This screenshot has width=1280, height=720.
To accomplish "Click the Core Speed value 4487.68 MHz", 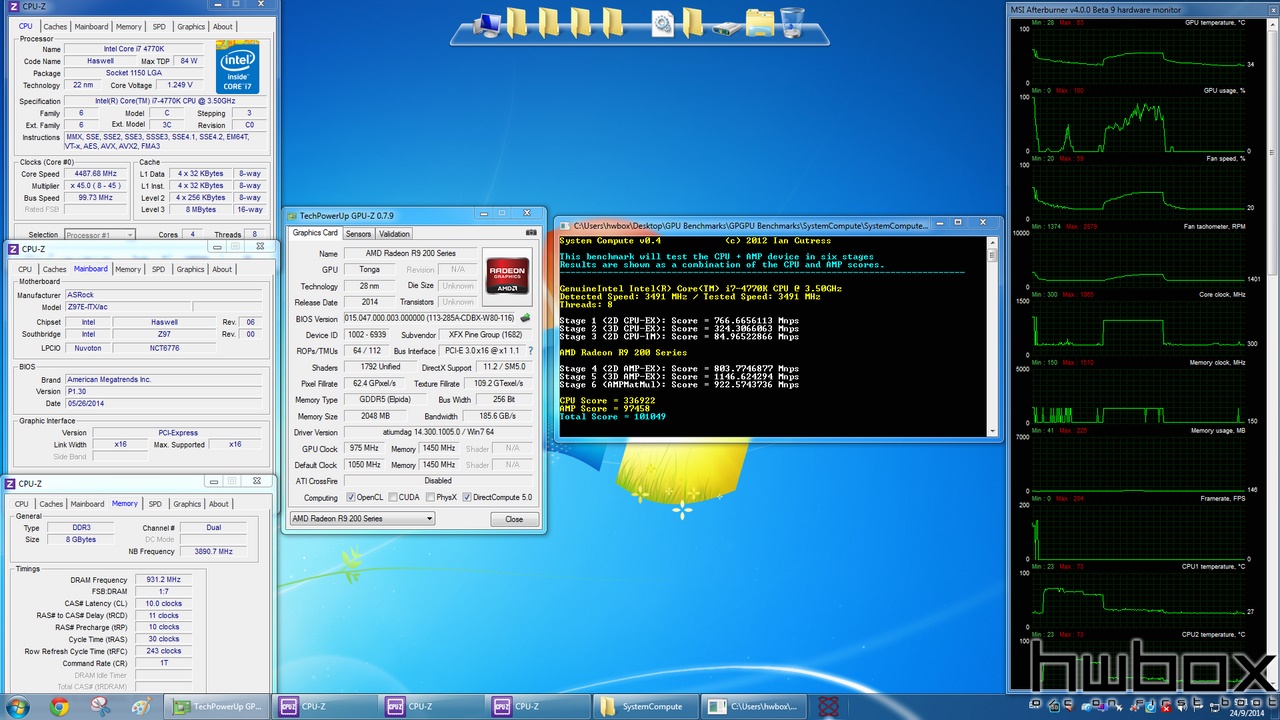I will 97,174.
